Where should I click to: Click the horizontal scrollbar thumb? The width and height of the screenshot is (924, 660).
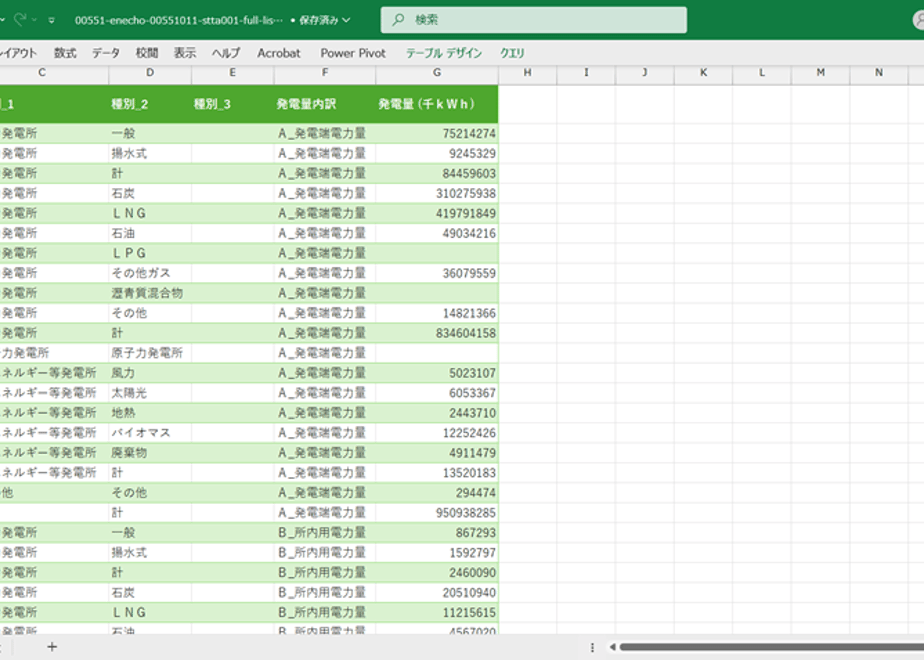[x=771, y=647]
